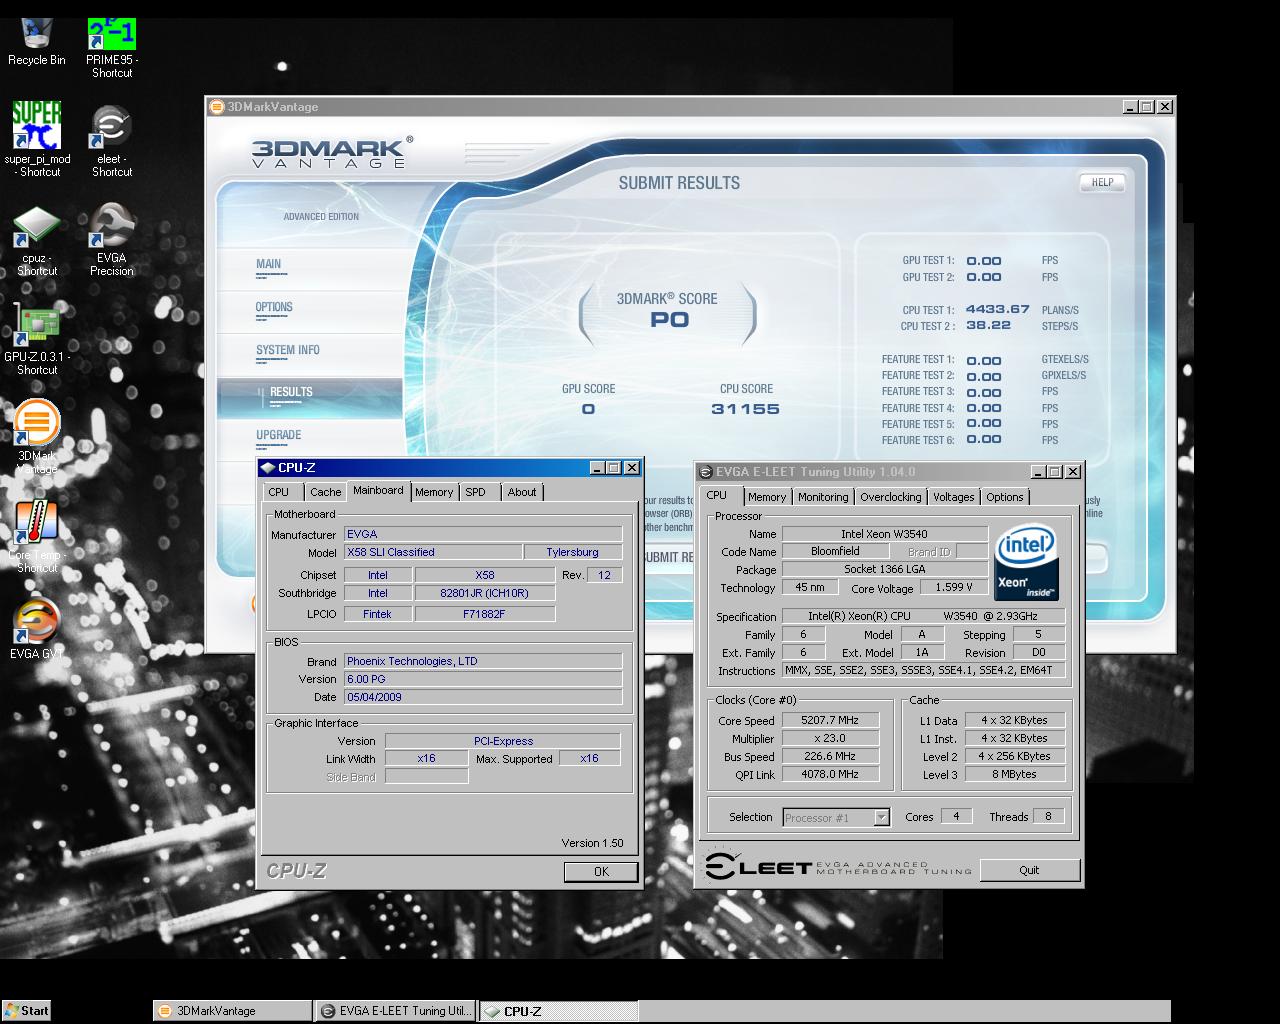This screenshot has width=1280, height=1024.
Task: Click the Intel Xeon W3540 name field
Action: [885, 534]
